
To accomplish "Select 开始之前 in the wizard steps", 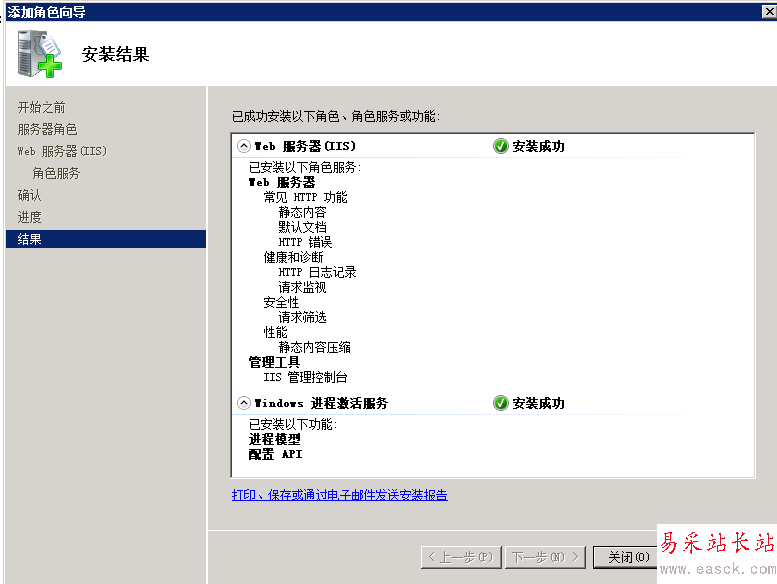I will pos(42,107).
